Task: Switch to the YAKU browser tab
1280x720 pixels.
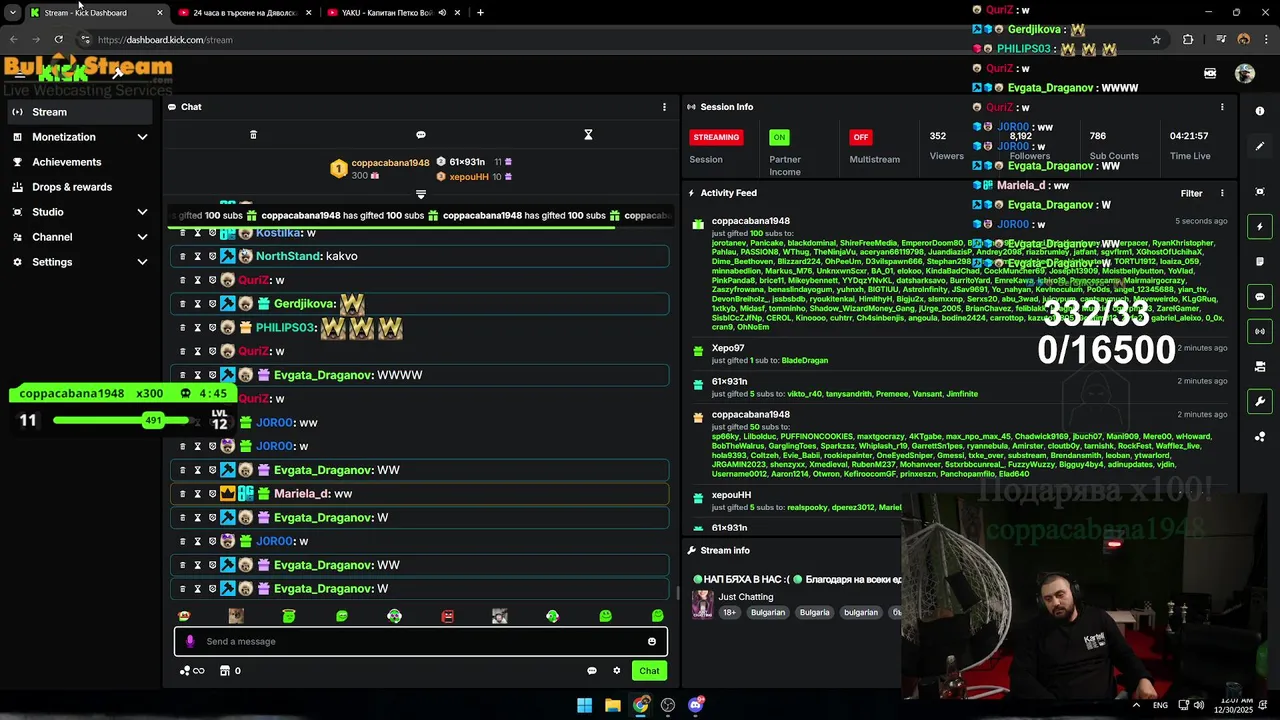Action: [393, 13]
